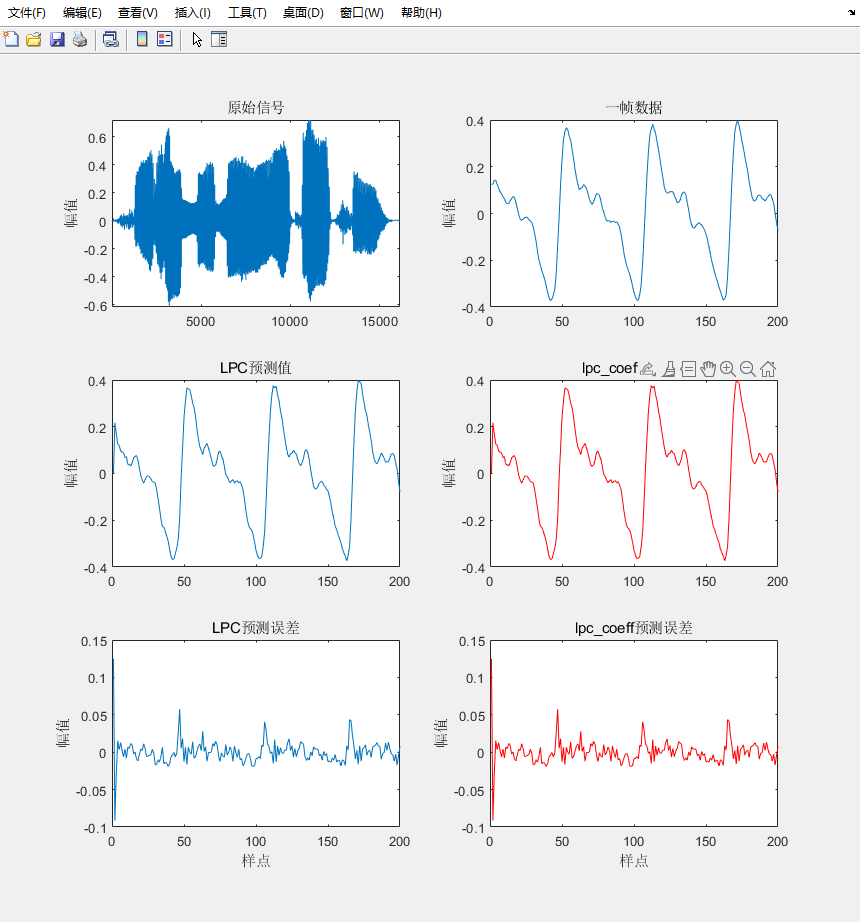Screen dimensions: 860x922
Task: Select zoom out on the lpc_coef axes toolbar
Action: [748, 369]
